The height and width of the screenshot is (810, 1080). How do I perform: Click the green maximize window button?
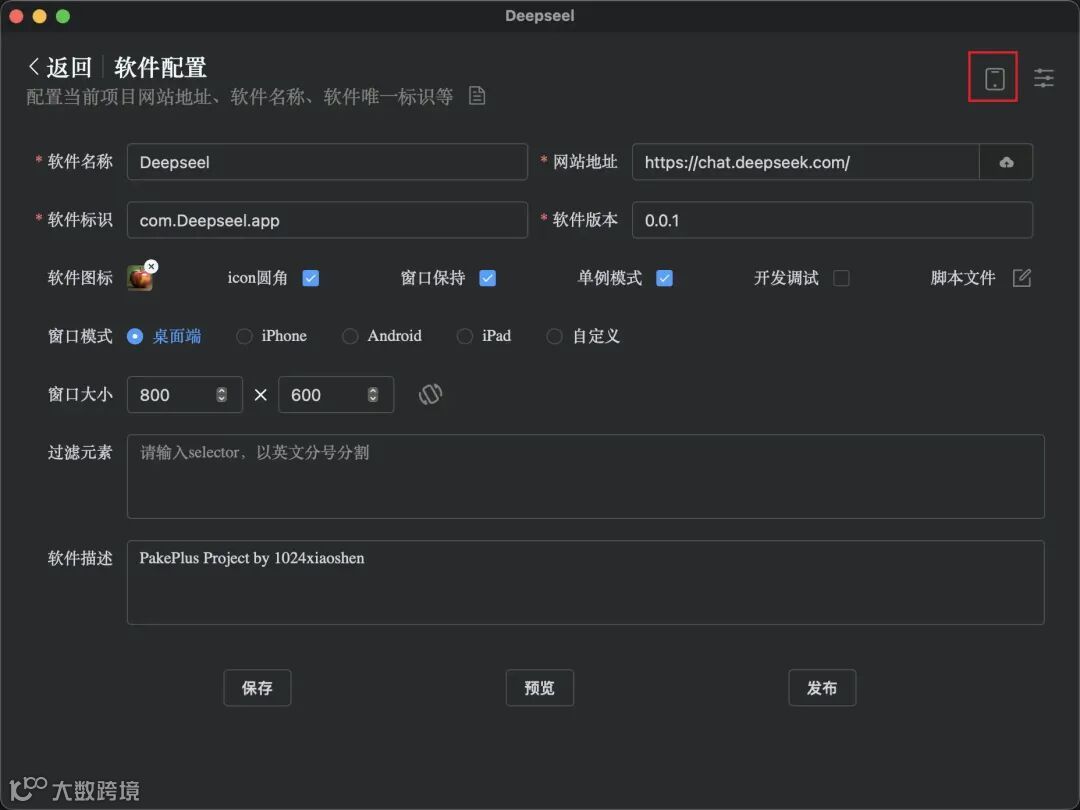(x=63, y=16)
